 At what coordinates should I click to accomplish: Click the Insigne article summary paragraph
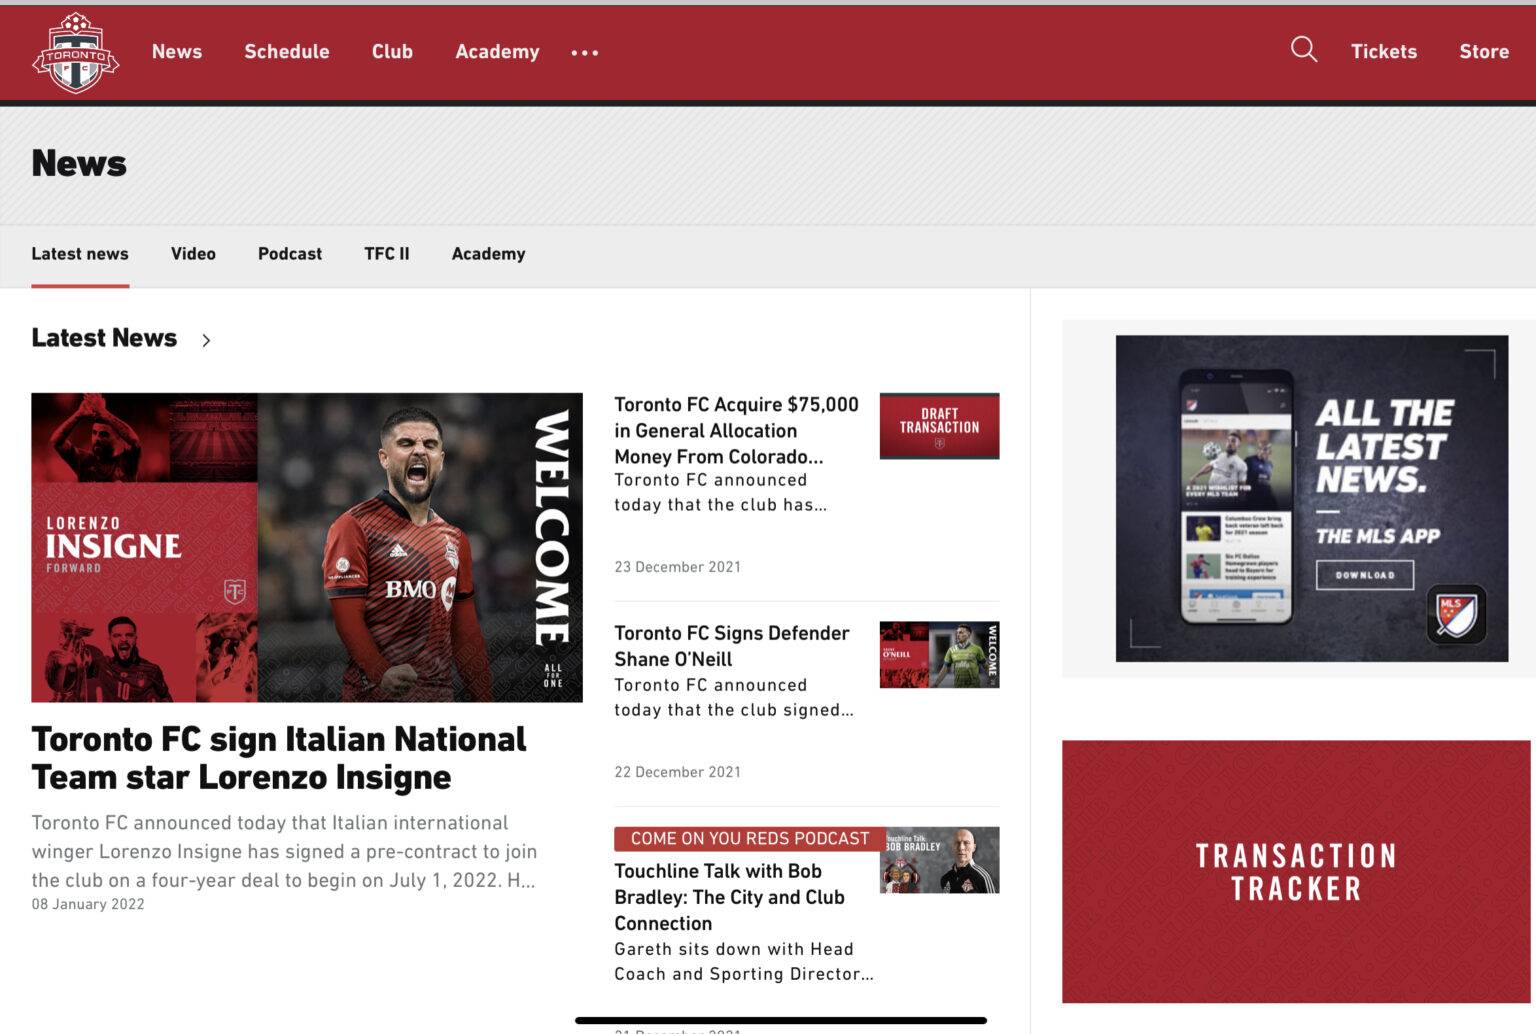tap(285, 851)
